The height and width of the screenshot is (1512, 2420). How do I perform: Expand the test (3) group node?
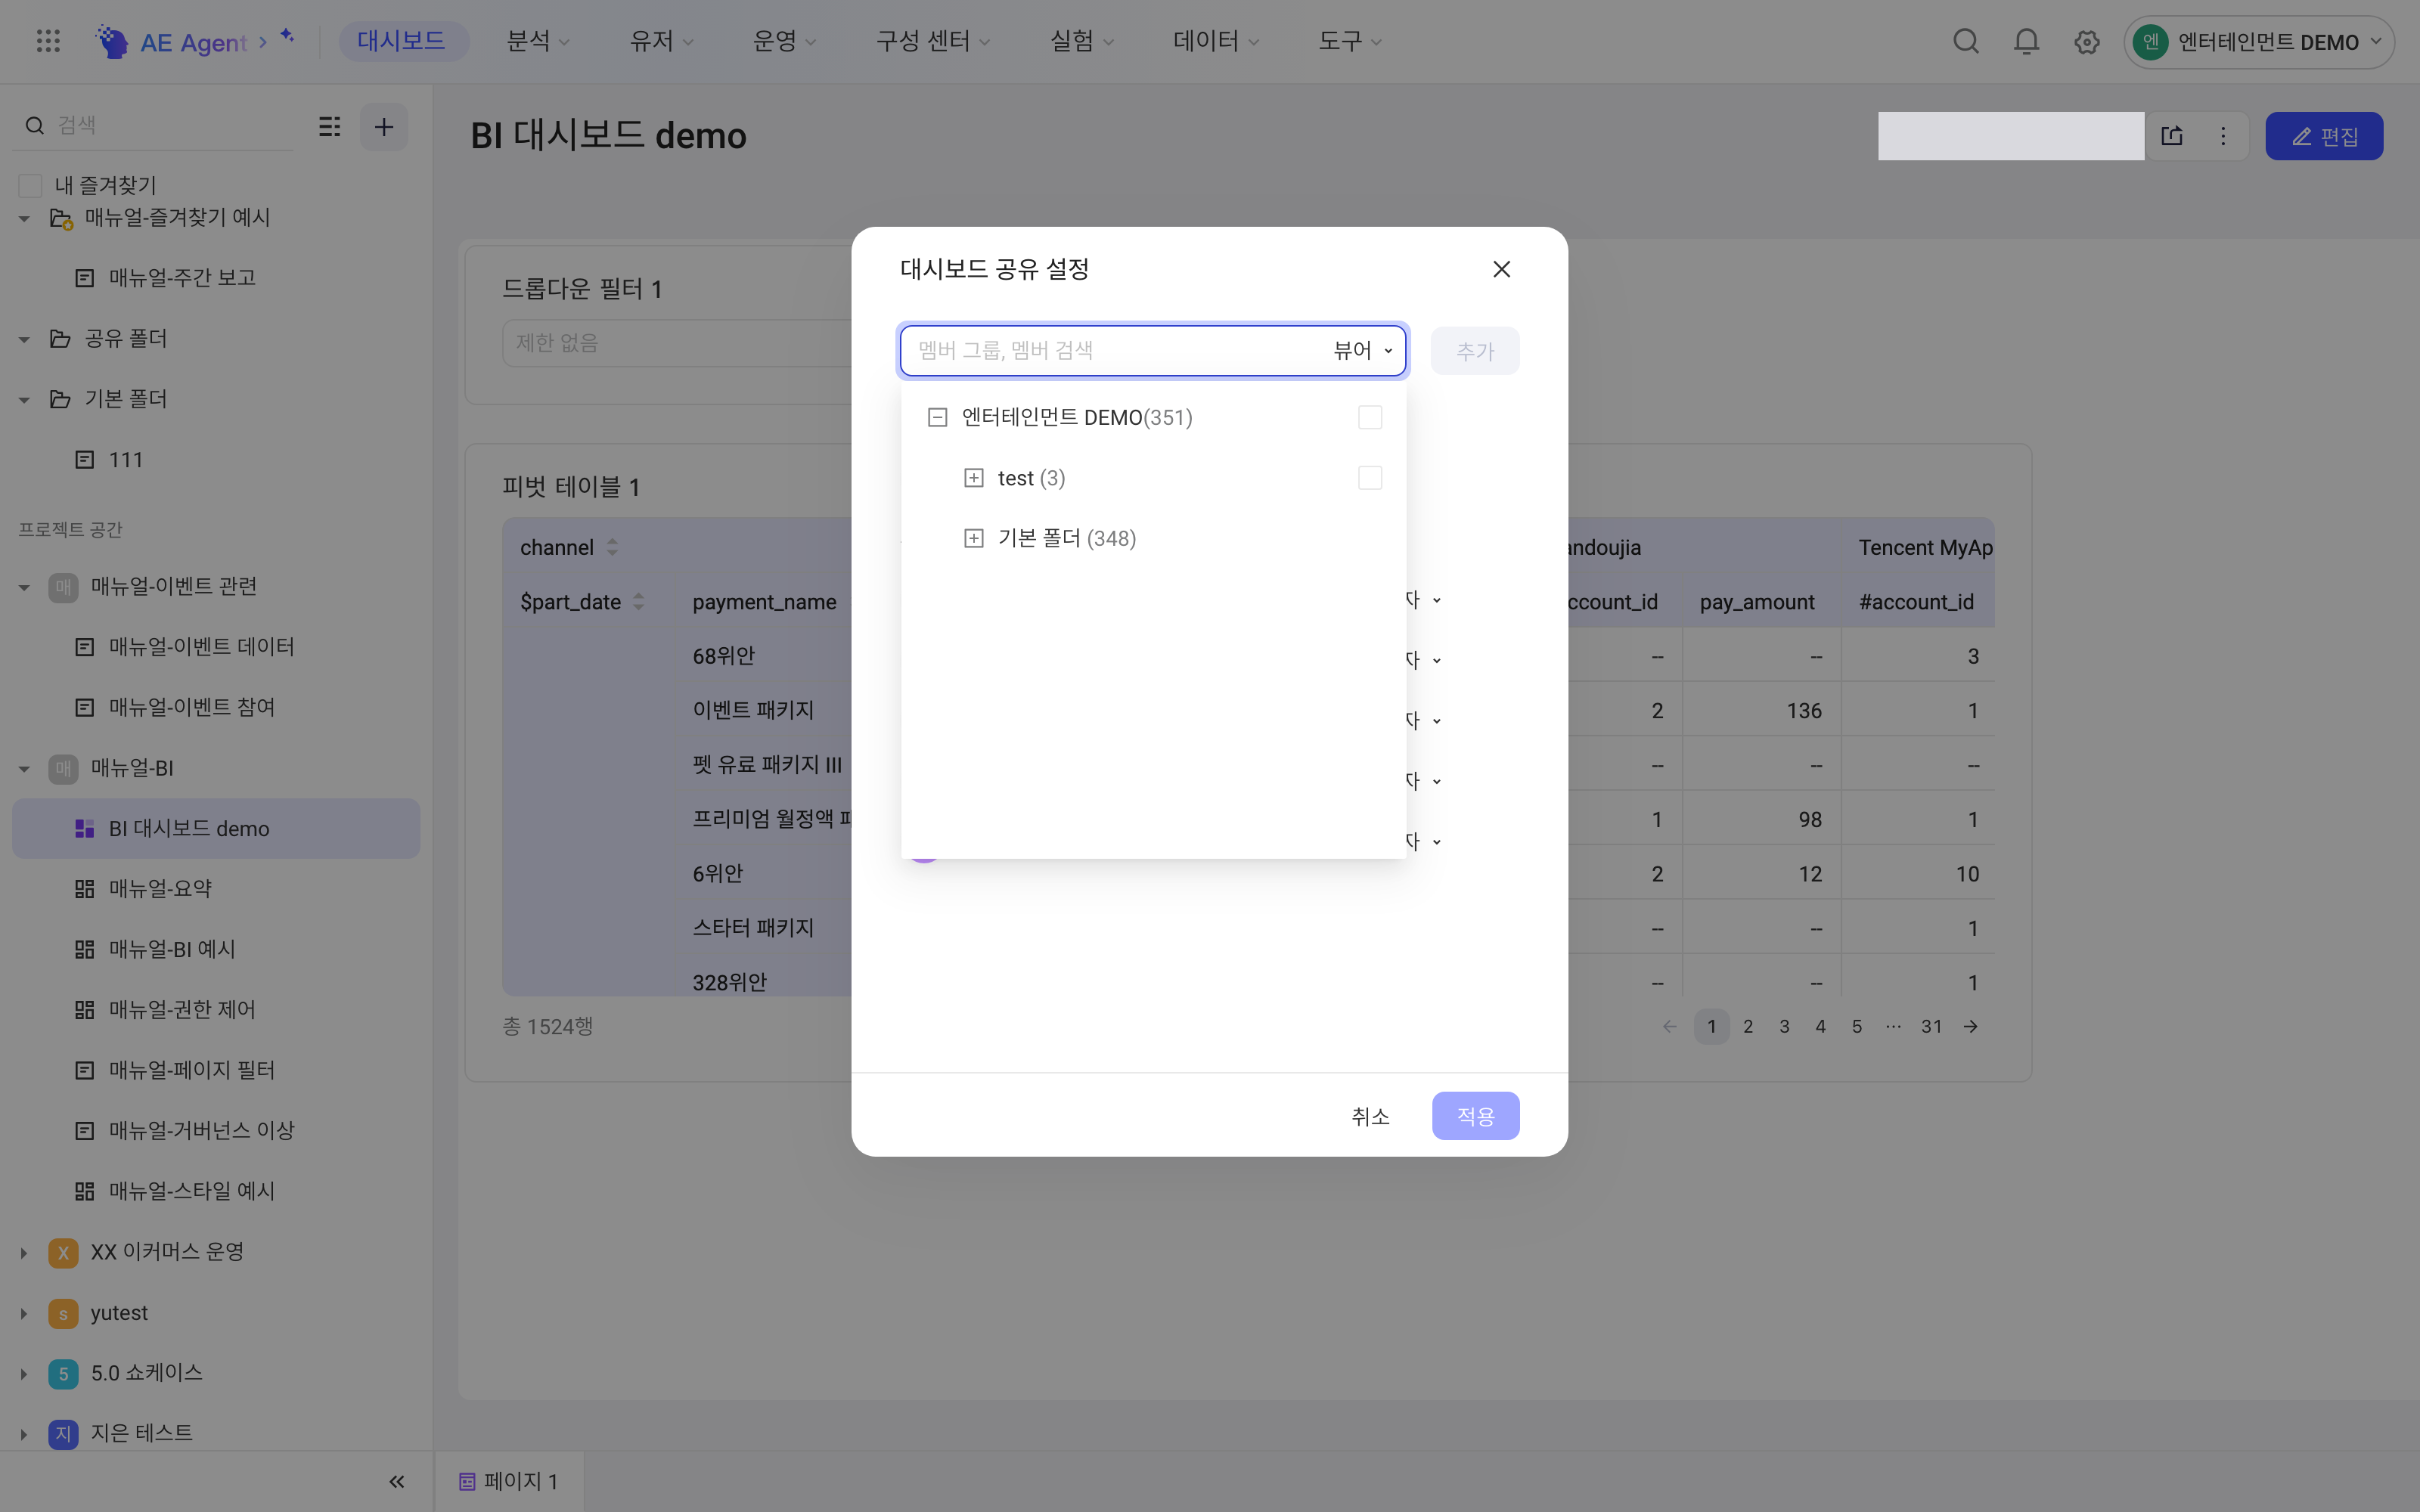point(973,478)
